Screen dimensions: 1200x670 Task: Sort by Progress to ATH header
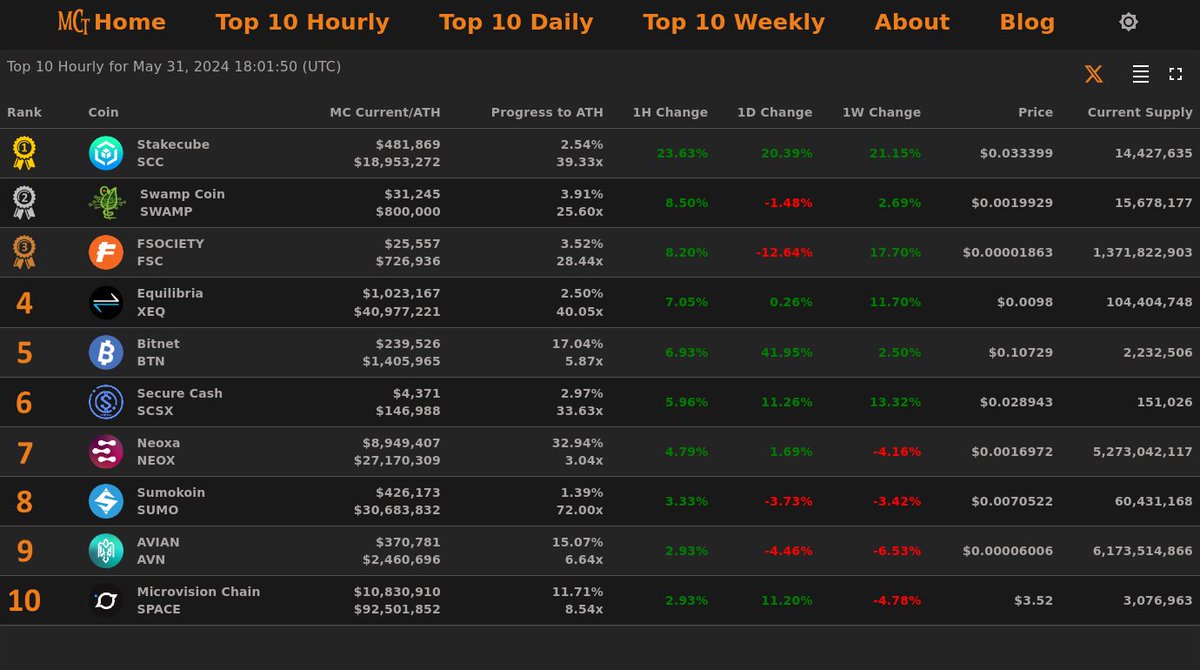[x=547, y=112]
